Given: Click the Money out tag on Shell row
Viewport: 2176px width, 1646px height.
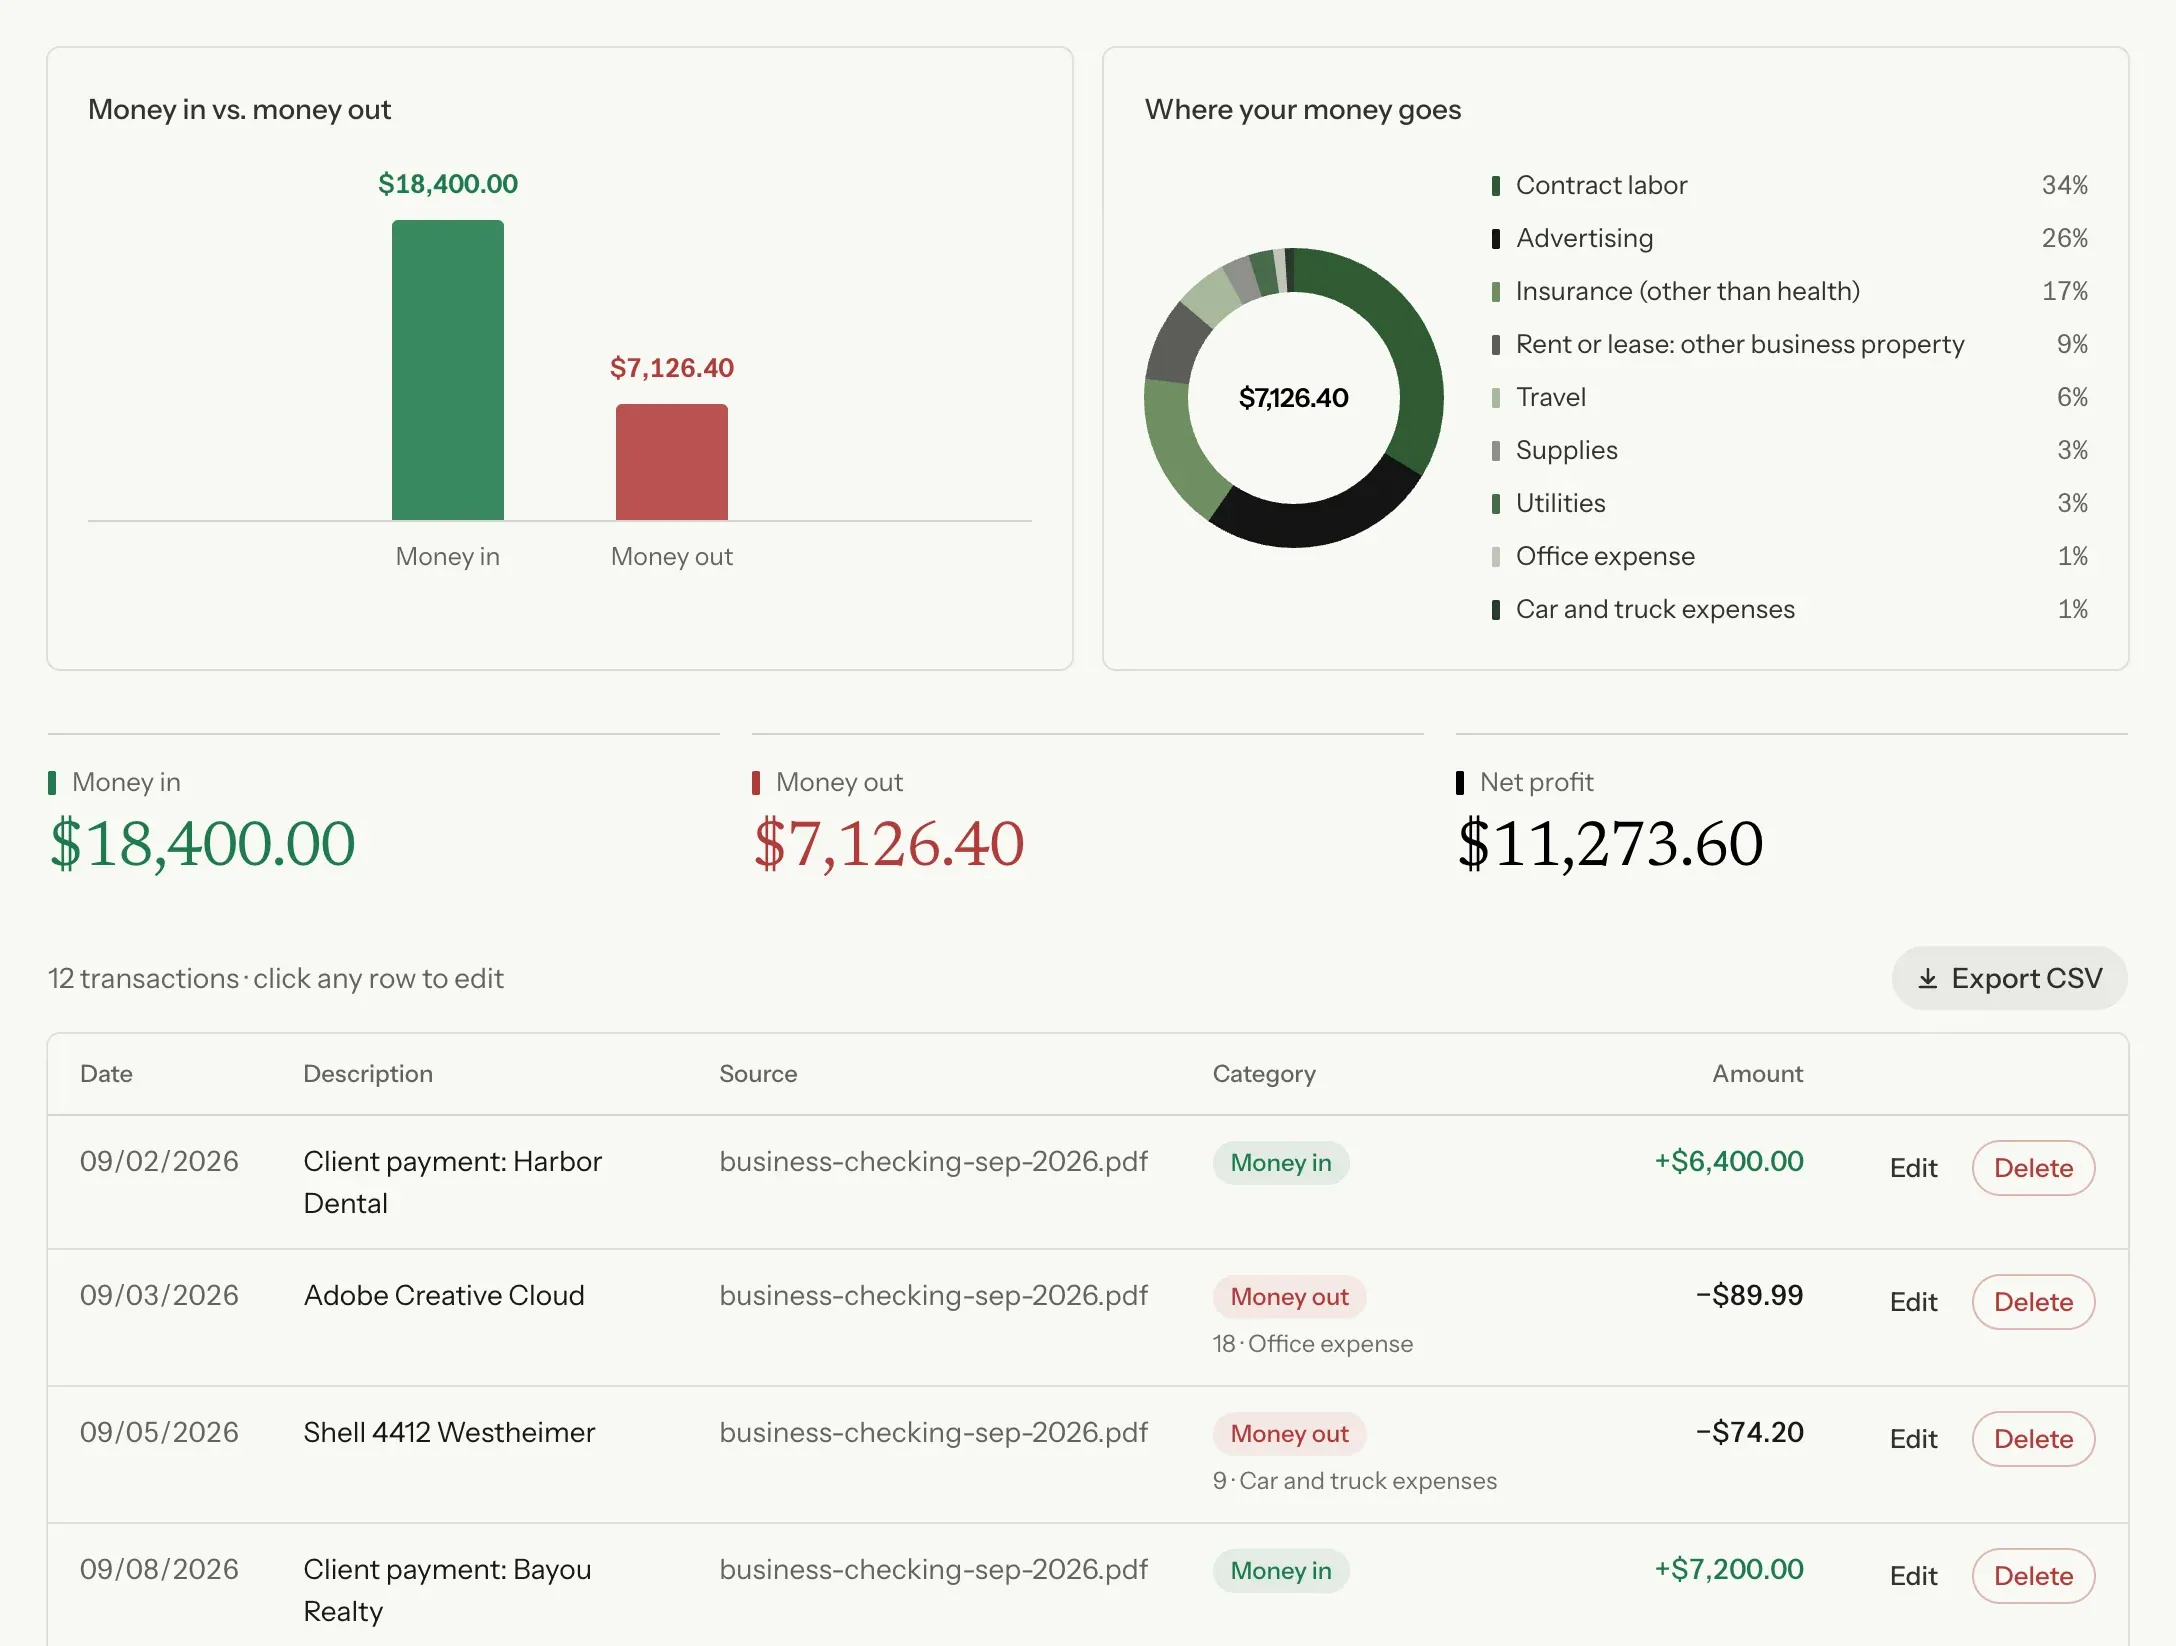Looking at the screenshot, I should click(x=1289, y=1434).
